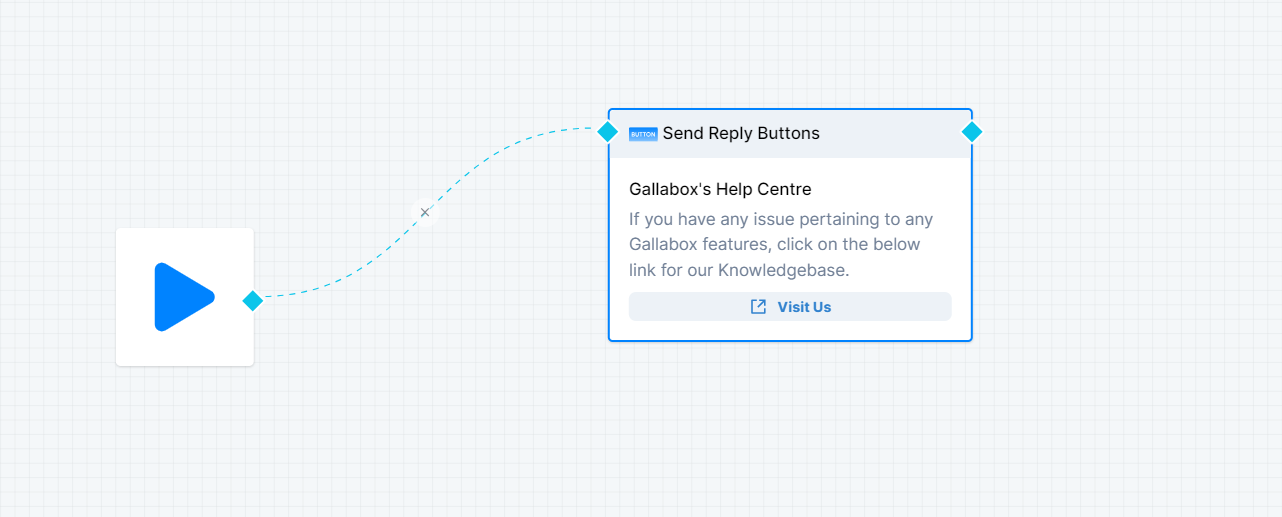
Task: Click the blue BUTTON badge icon
Action: [x=643, y=134]
